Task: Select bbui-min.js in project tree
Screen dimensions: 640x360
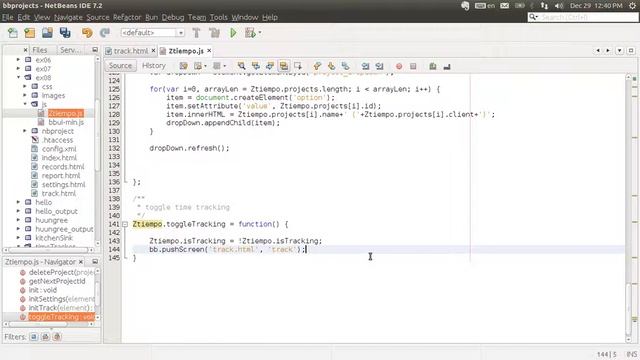Action: pos(66,122)
